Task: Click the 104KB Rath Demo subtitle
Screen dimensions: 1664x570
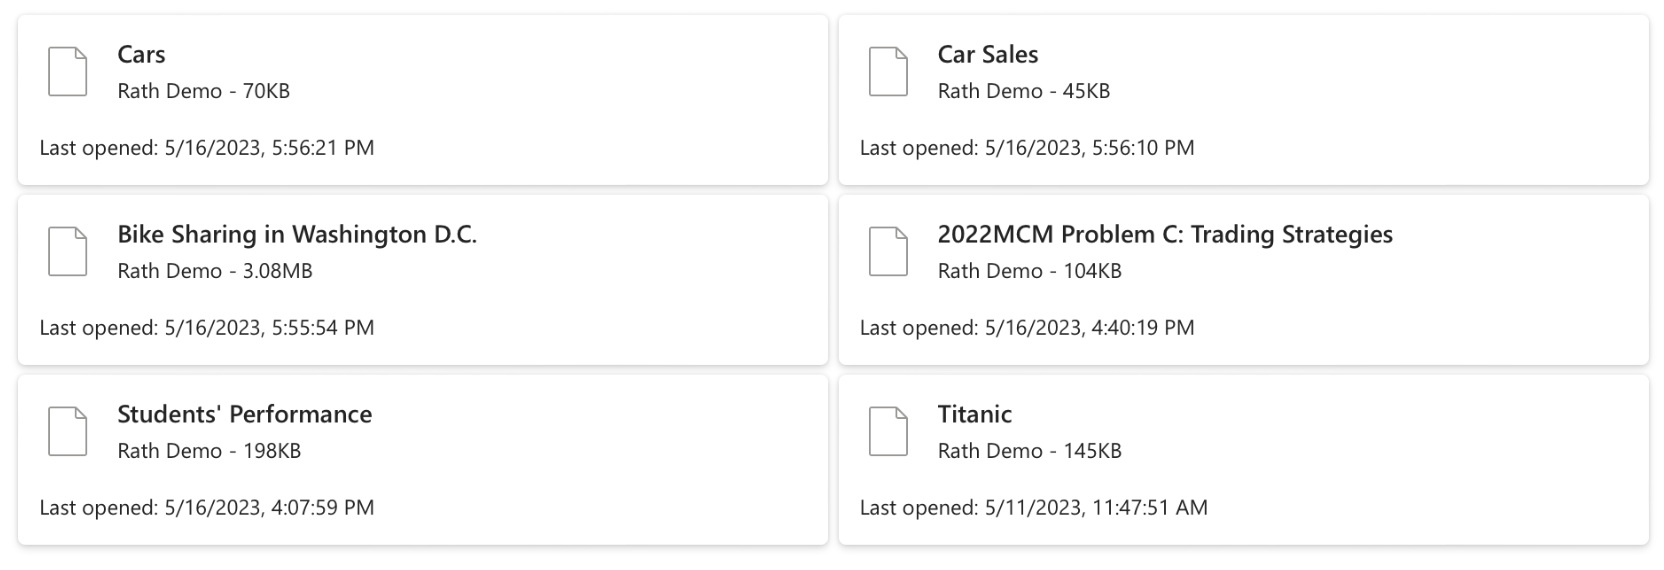Action: (x=1029, y=271)
